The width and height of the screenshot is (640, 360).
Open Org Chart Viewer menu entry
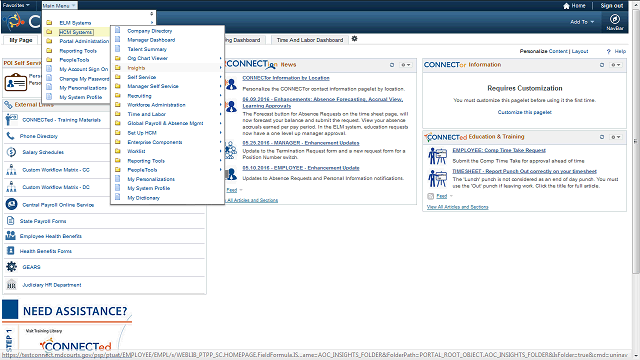pyautogui.click(x=147, y=58)
